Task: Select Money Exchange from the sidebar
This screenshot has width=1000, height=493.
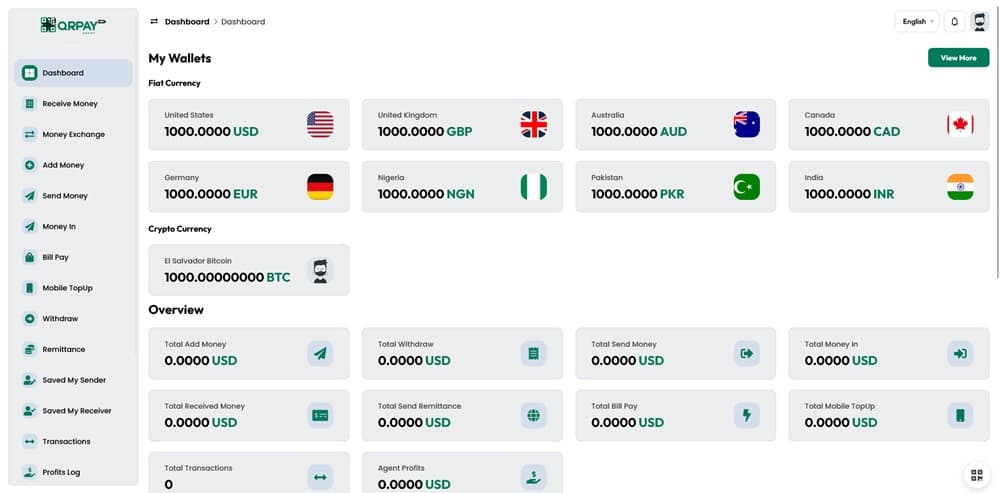Action: pos(73,134)
